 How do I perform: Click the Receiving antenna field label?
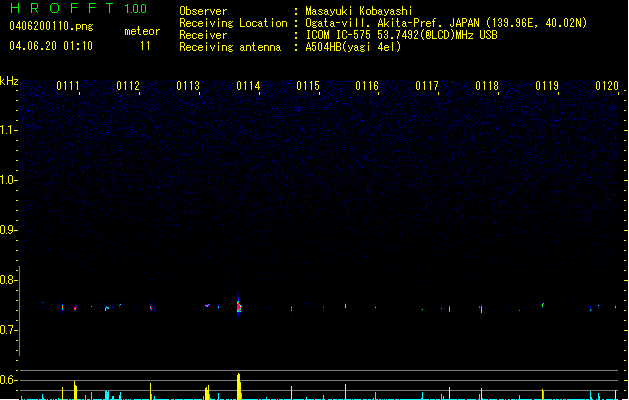[x=230, y=47]
